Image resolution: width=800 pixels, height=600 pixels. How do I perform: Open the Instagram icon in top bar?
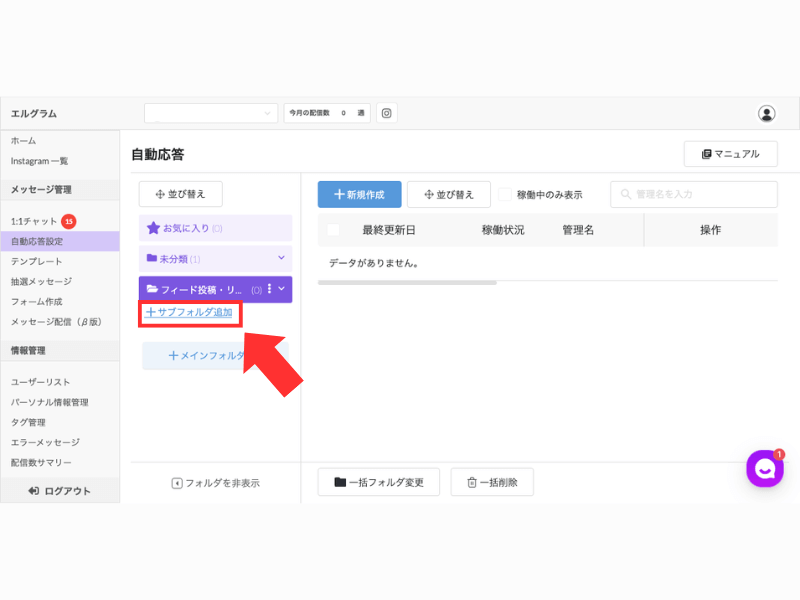tap(386, 113)
